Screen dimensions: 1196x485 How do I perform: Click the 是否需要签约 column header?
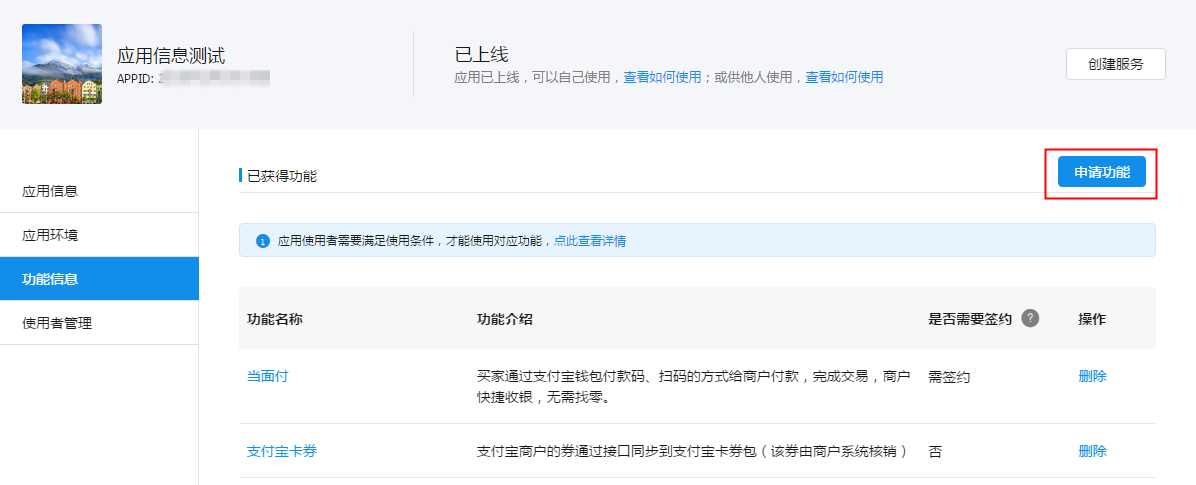[x=970, y=320]
